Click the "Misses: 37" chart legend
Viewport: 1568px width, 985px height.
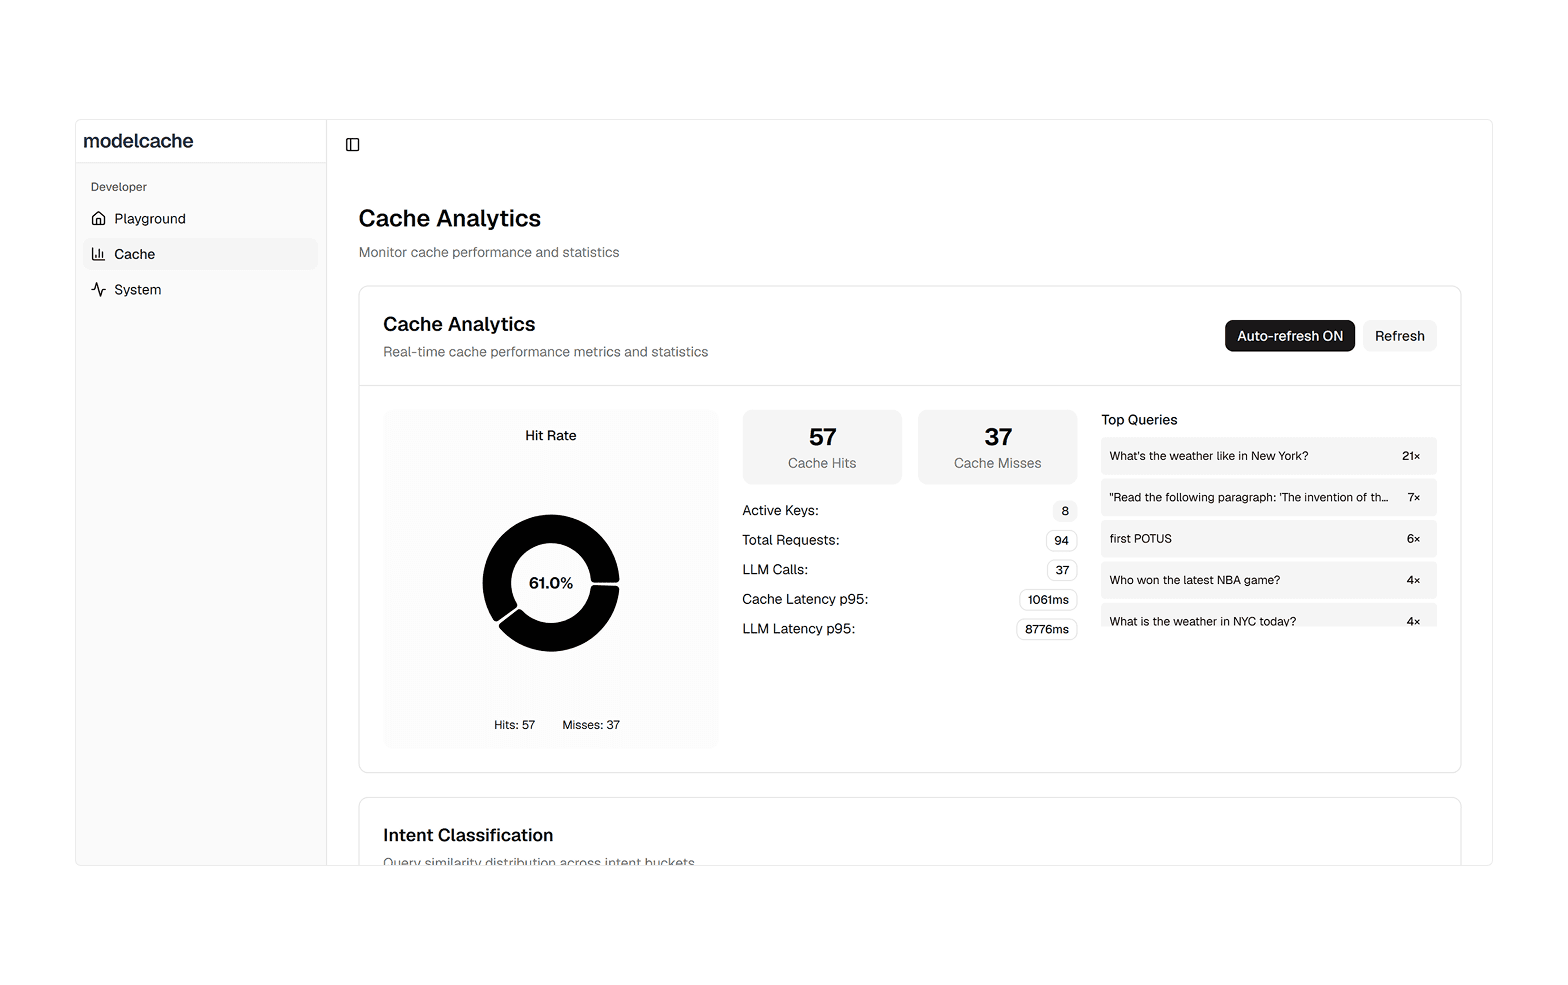[591, 725]
